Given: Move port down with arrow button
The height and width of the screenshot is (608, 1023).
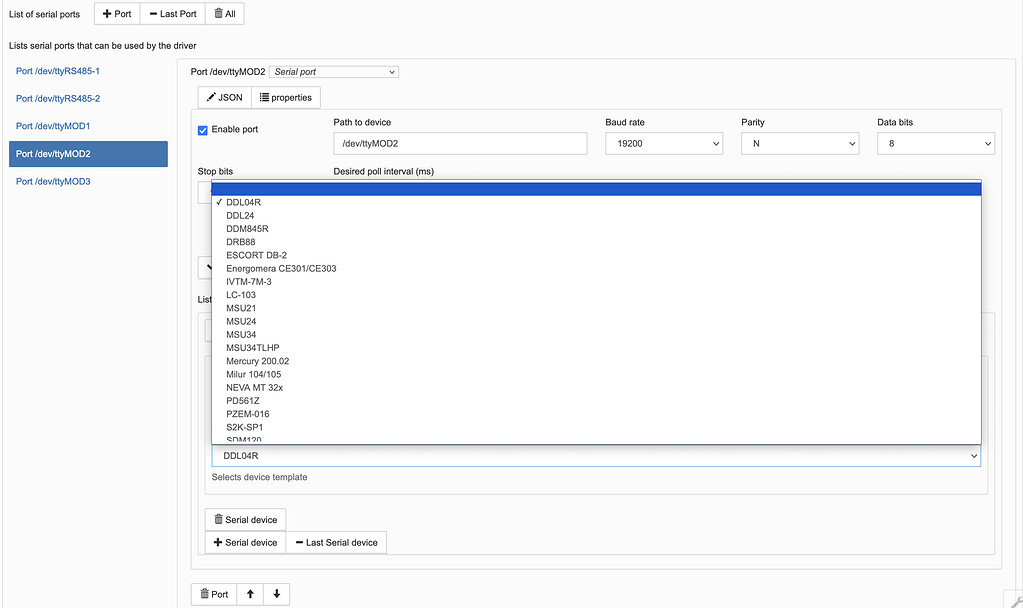Looking at the screenshot, I should (276, 594).
